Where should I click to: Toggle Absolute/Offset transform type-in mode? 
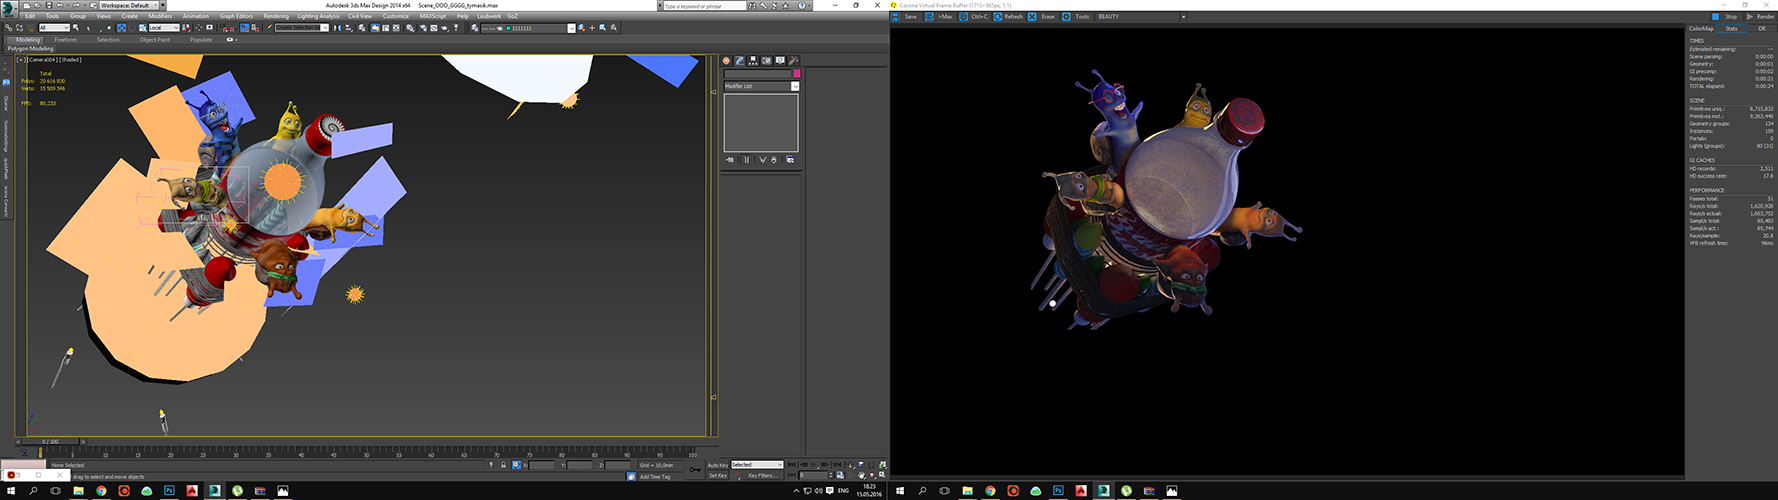point(516,465)
